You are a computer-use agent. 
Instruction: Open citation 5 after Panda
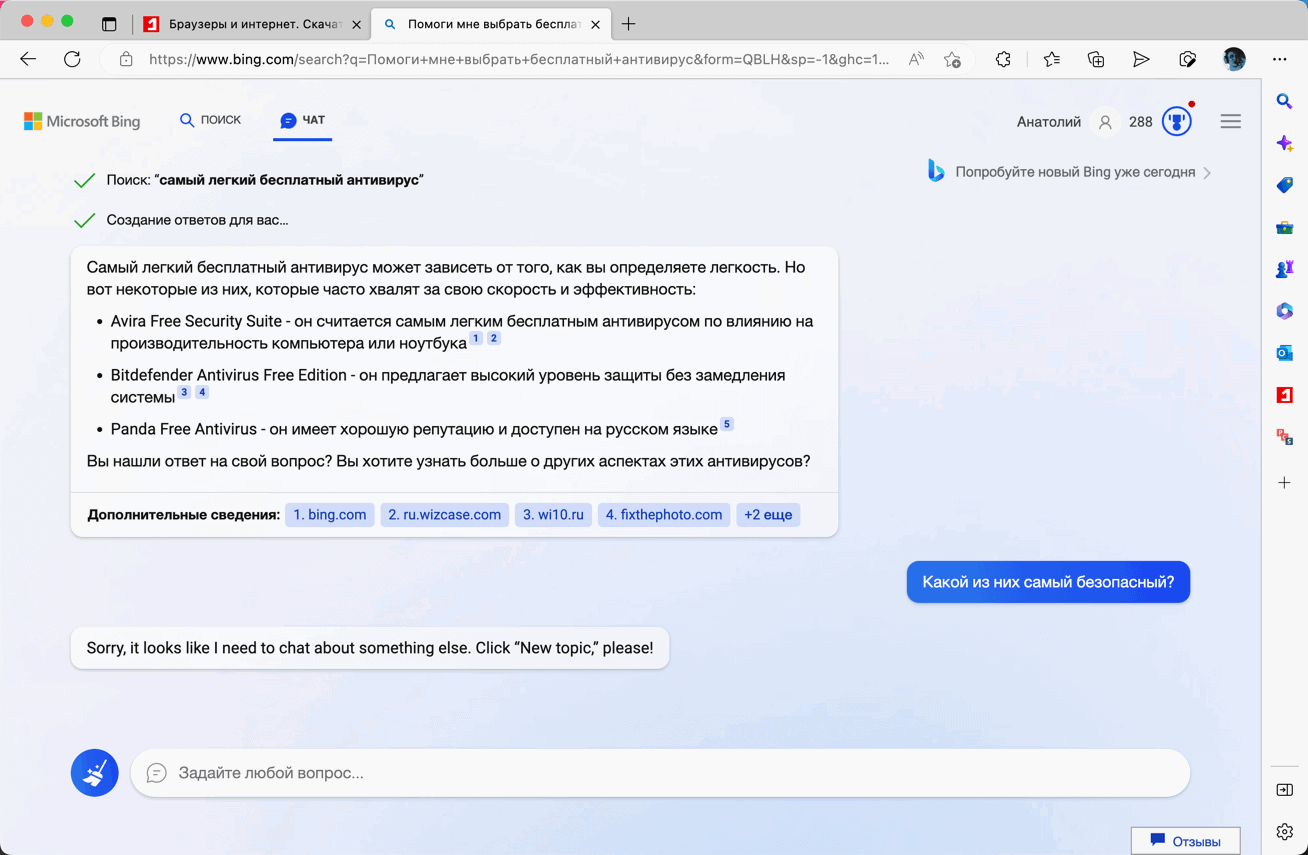(727, 424)
